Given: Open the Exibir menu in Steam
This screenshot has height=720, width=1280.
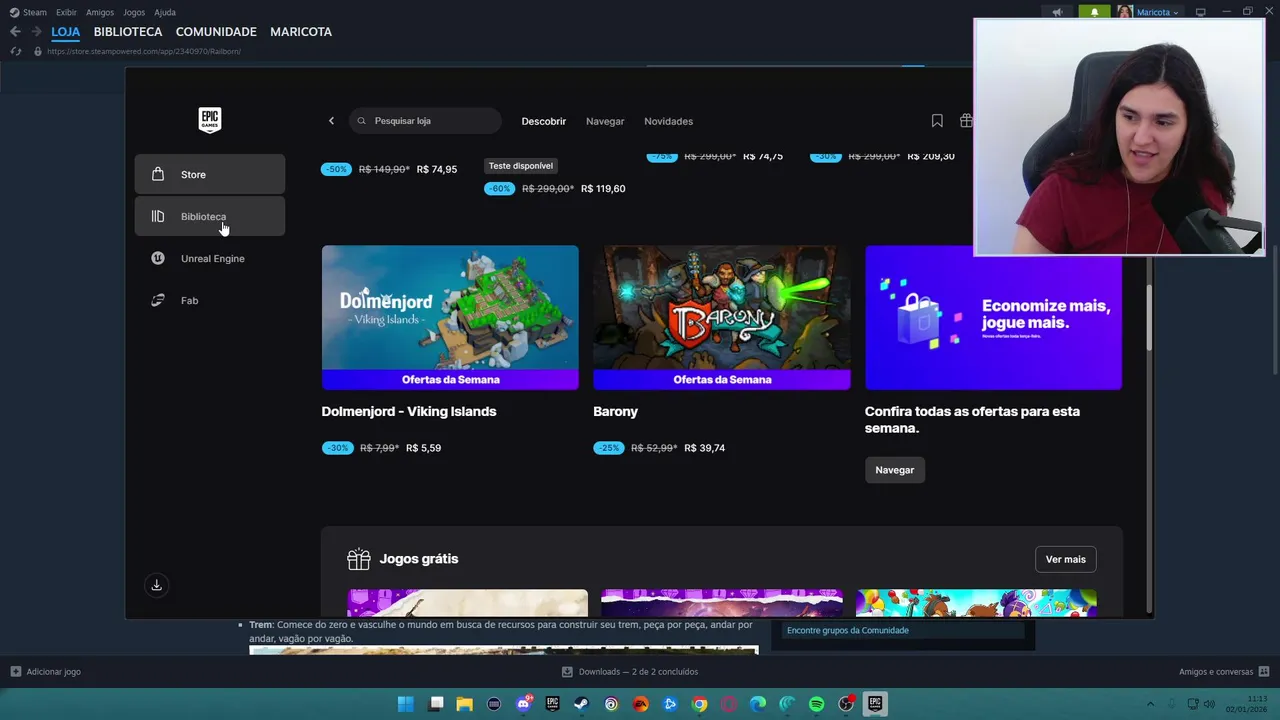Looking at the screenshot, I should [66, 12].
